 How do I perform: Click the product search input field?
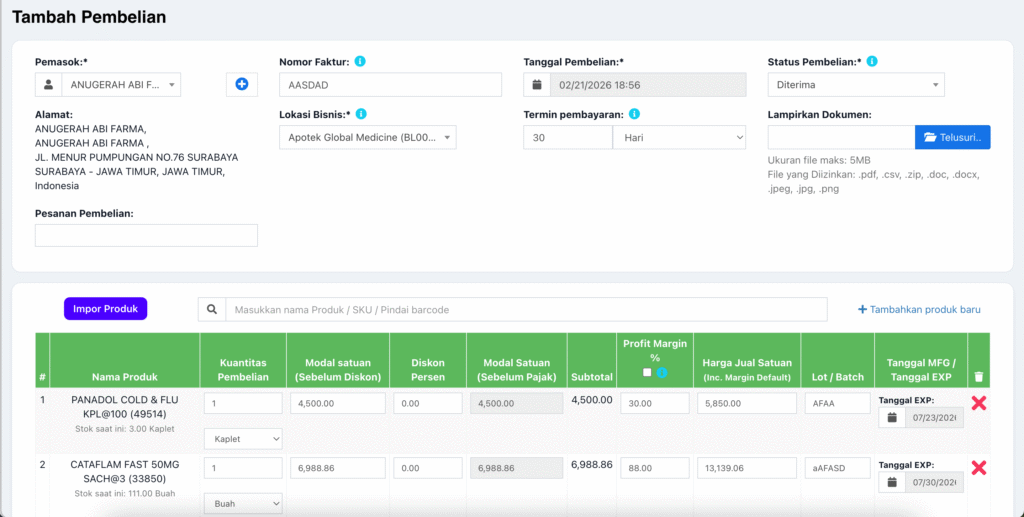point(526,310)
